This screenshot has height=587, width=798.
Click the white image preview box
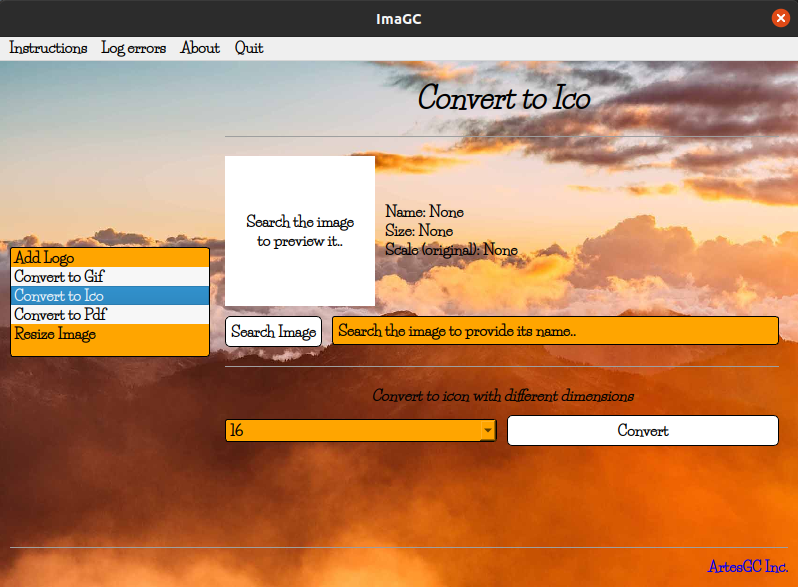pyautogui.click(x=300, y=231)
